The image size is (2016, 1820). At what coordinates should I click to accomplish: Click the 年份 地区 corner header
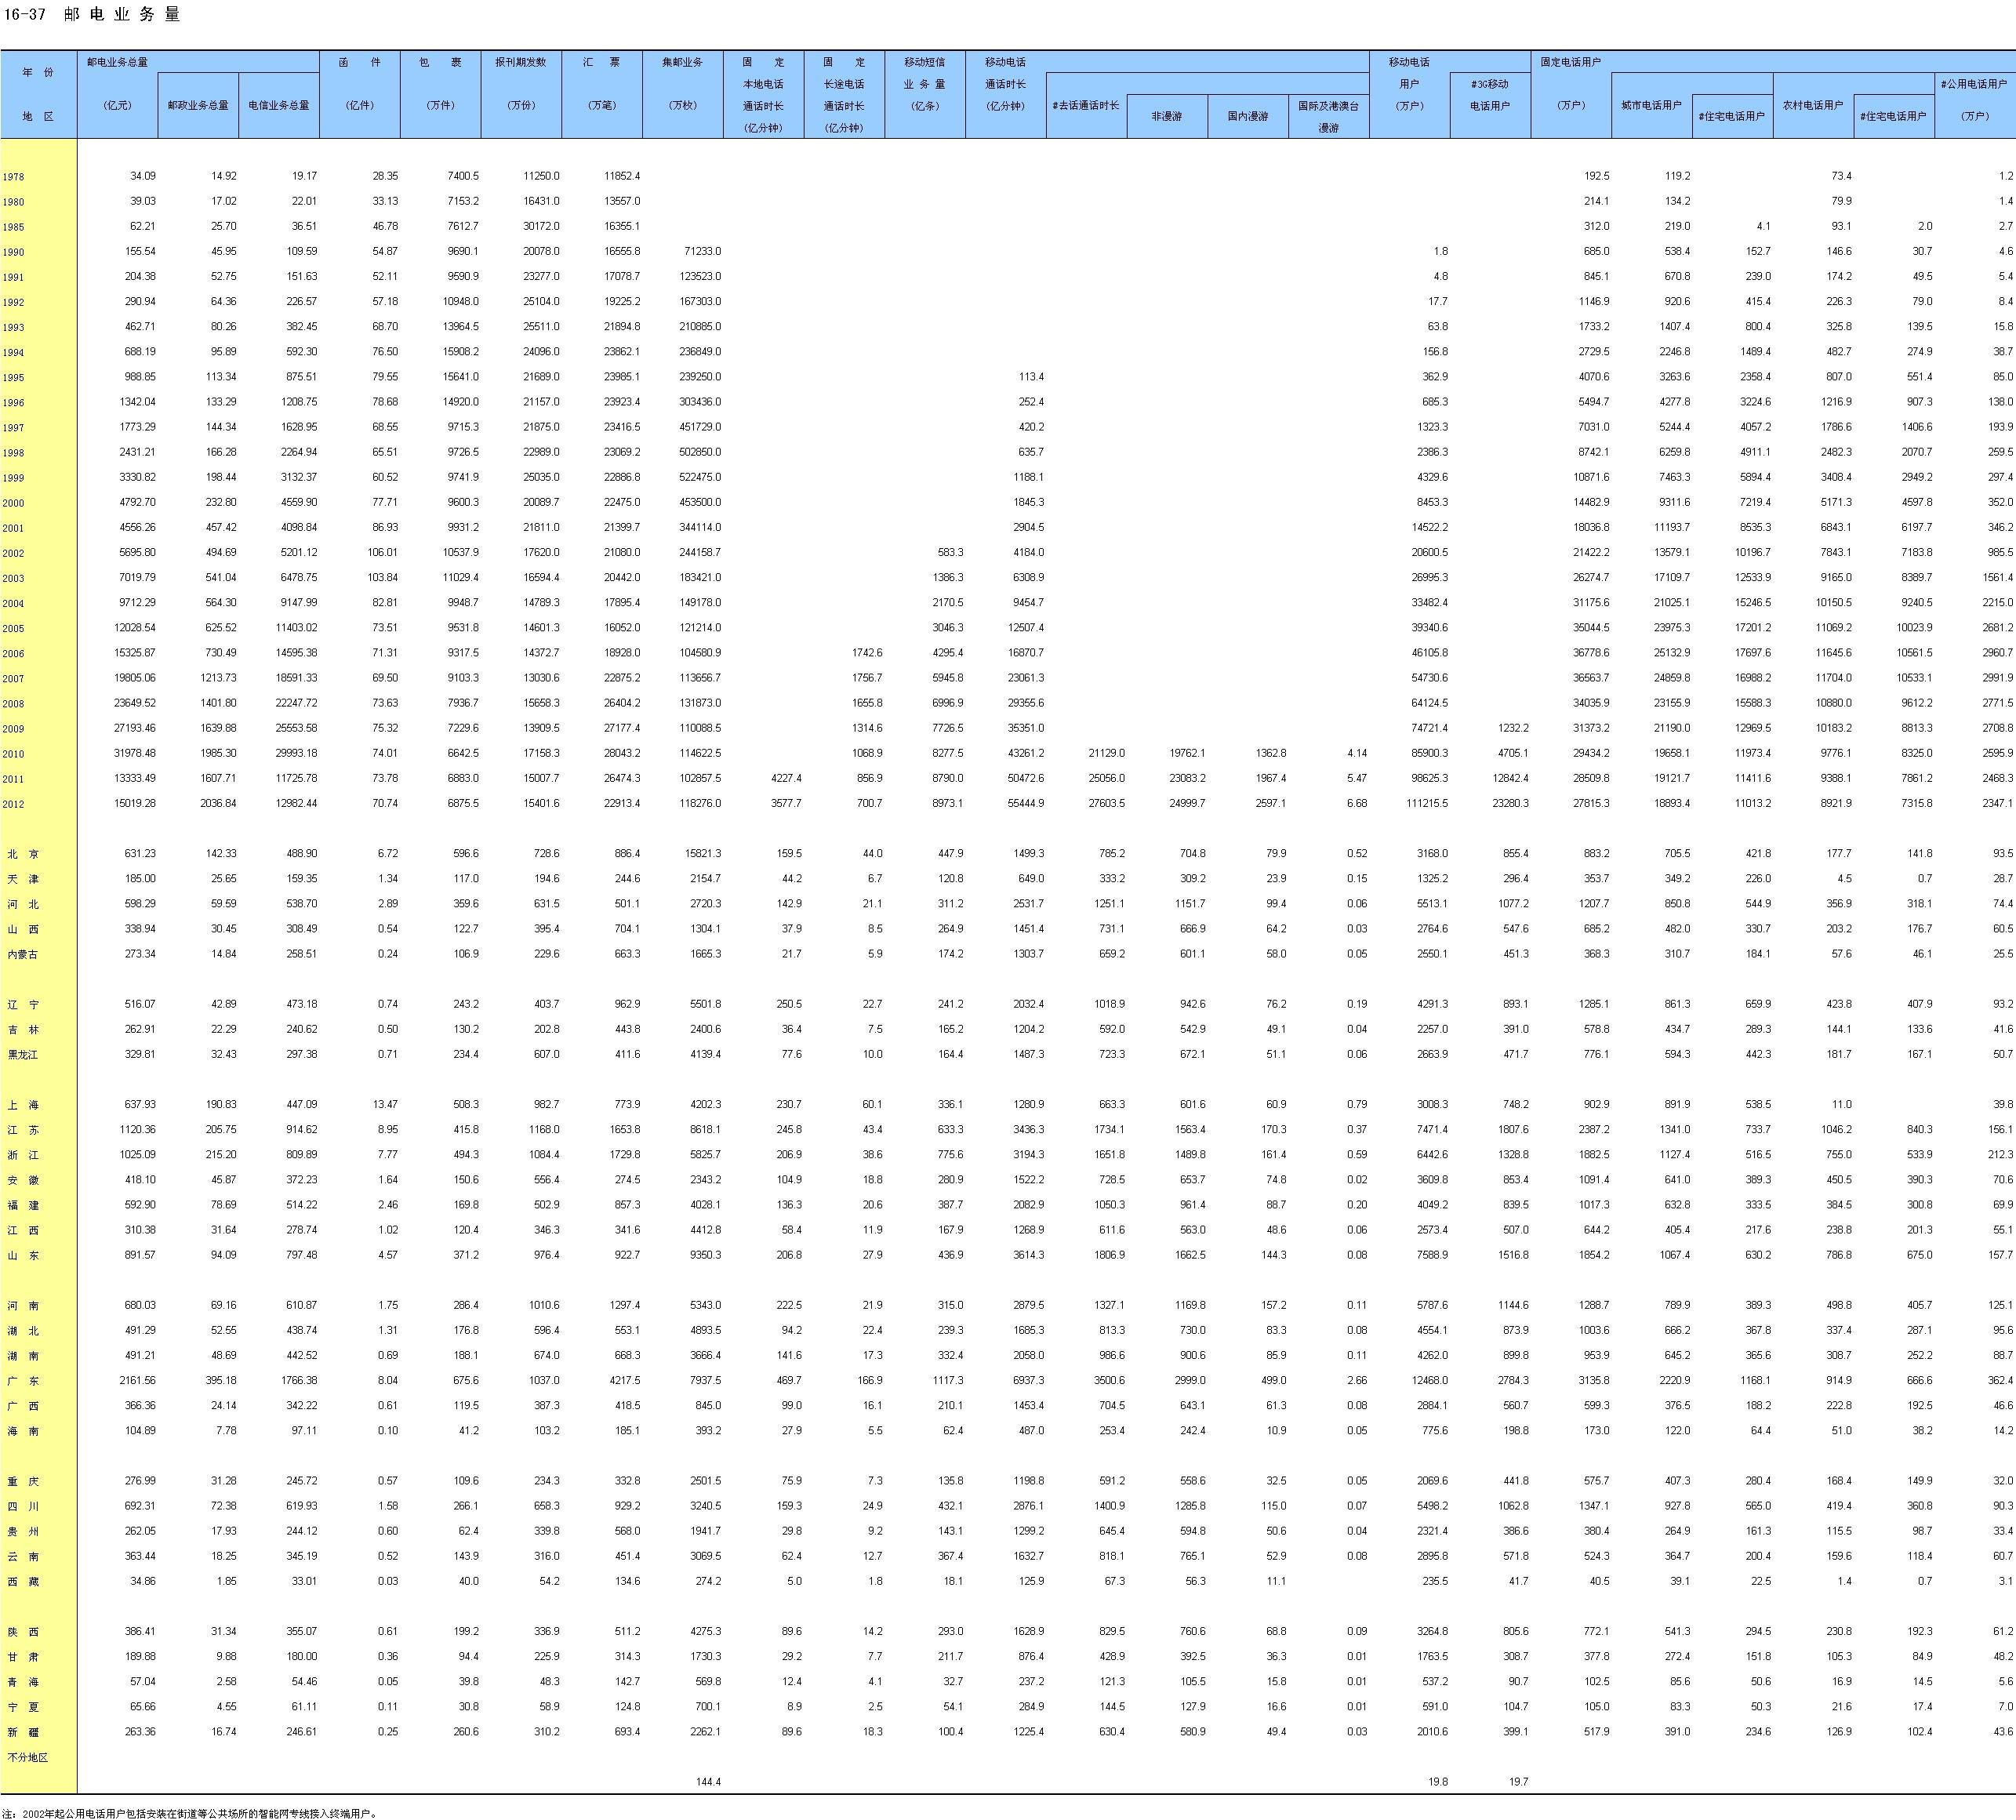point(38,94)
